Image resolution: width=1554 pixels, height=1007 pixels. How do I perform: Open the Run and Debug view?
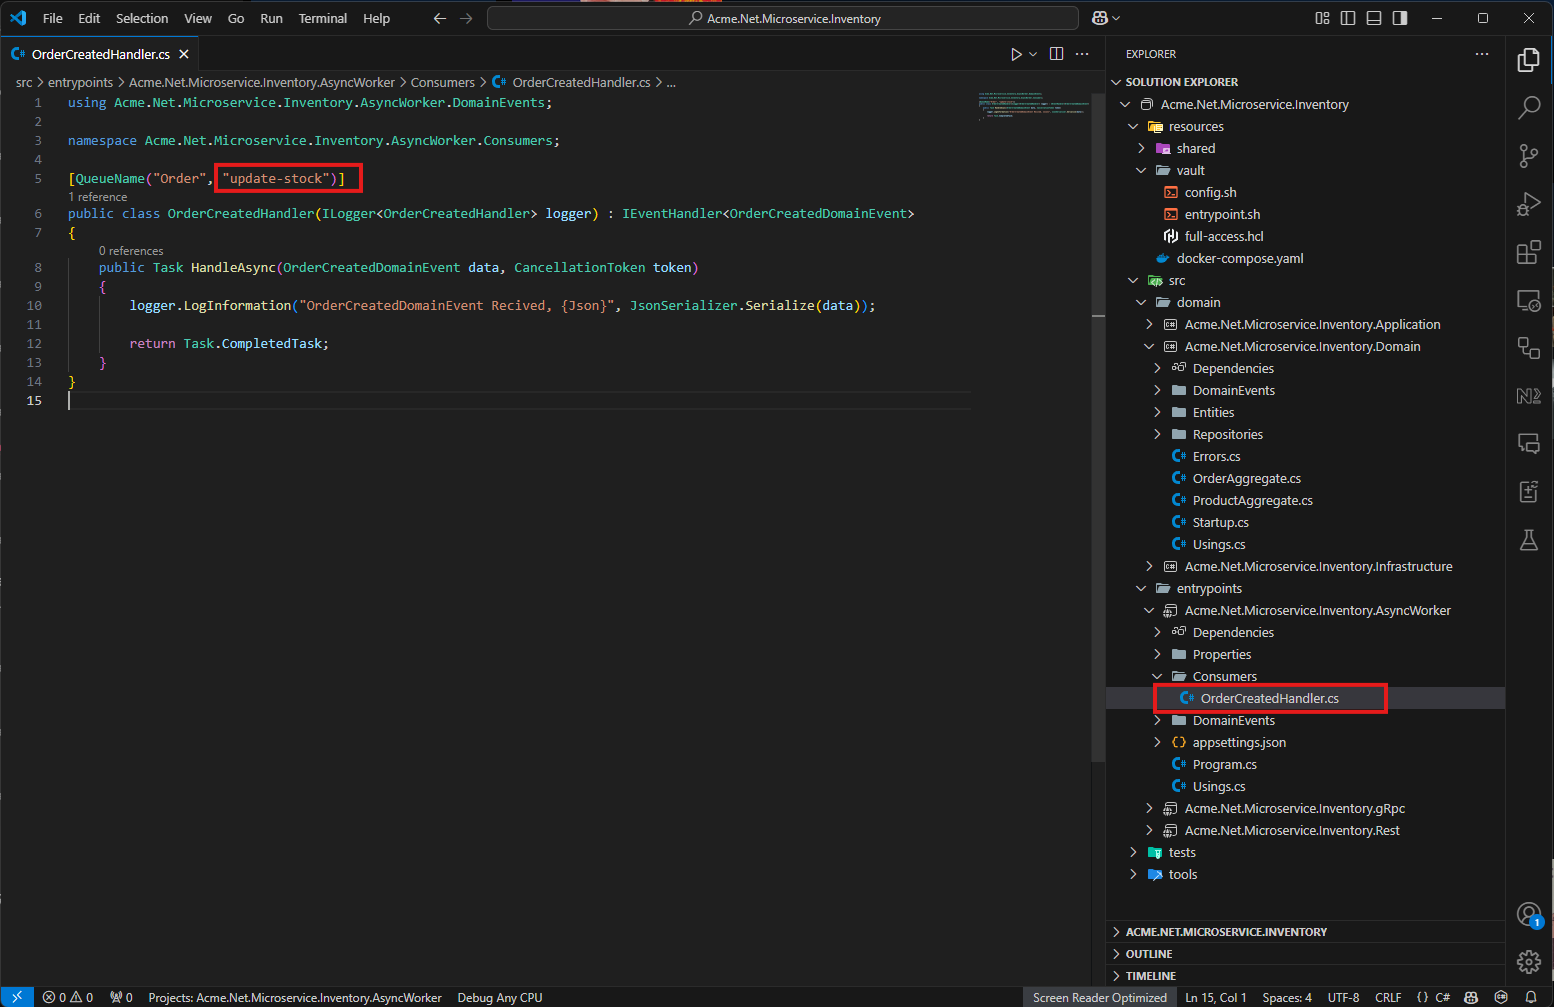(1528, 204)
